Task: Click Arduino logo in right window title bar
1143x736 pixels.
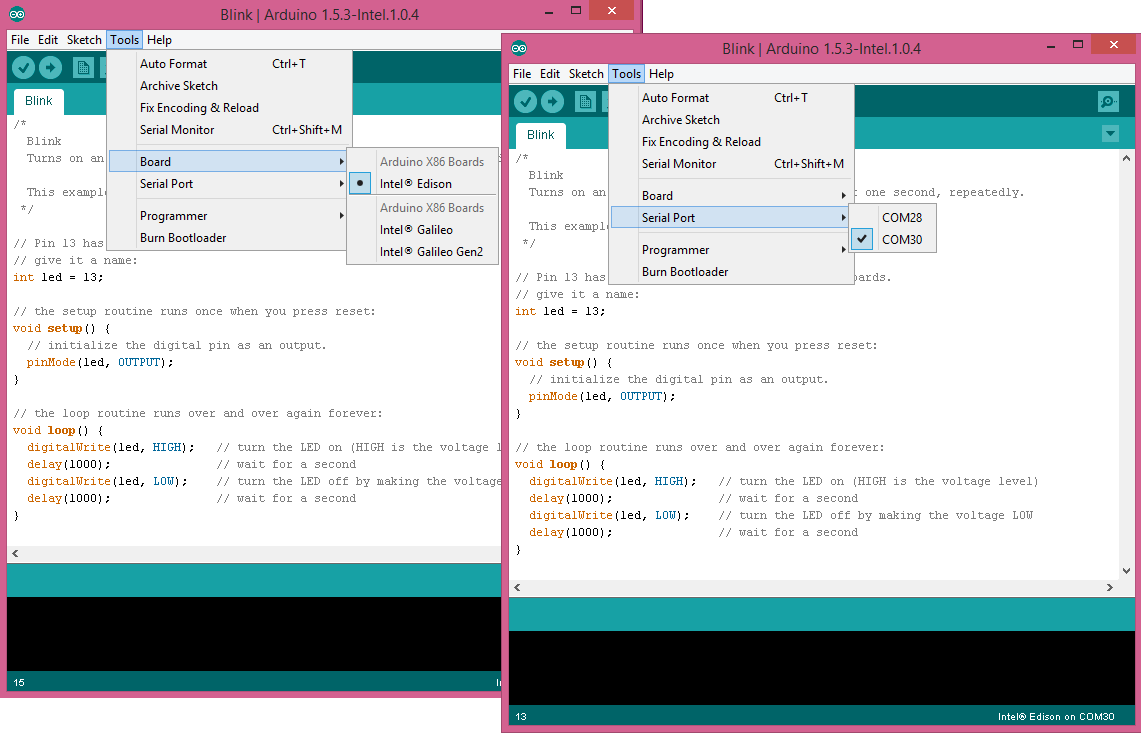Action: [x=519, y=48]
